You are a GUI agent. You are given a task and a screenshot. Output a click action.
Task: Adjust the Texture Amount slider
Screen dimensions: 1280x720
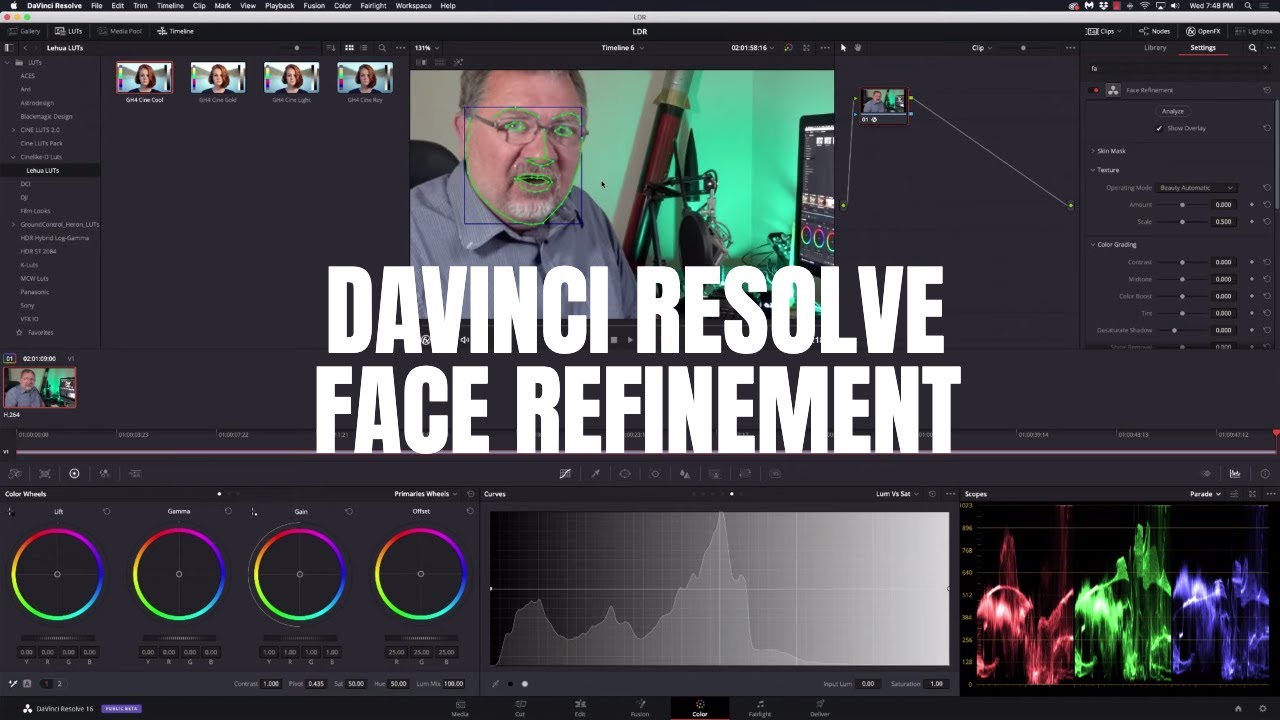pos(1182,205)
